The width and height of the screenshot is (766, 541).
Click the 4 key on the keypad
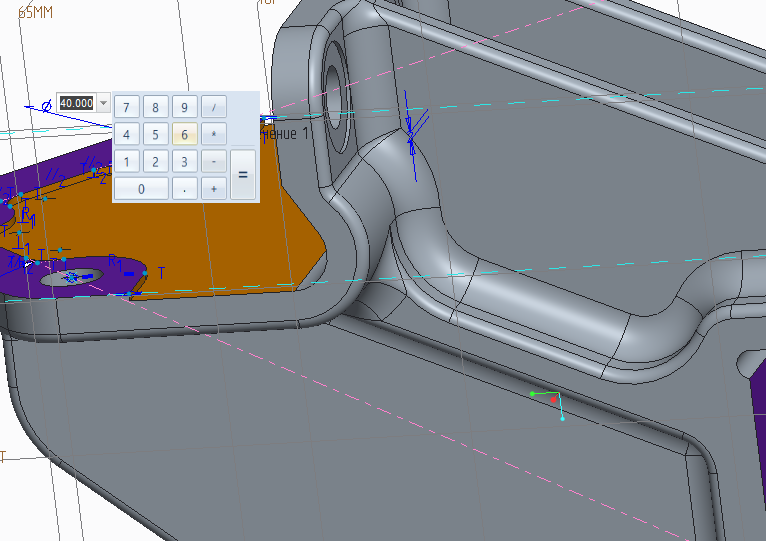(127, 134)
